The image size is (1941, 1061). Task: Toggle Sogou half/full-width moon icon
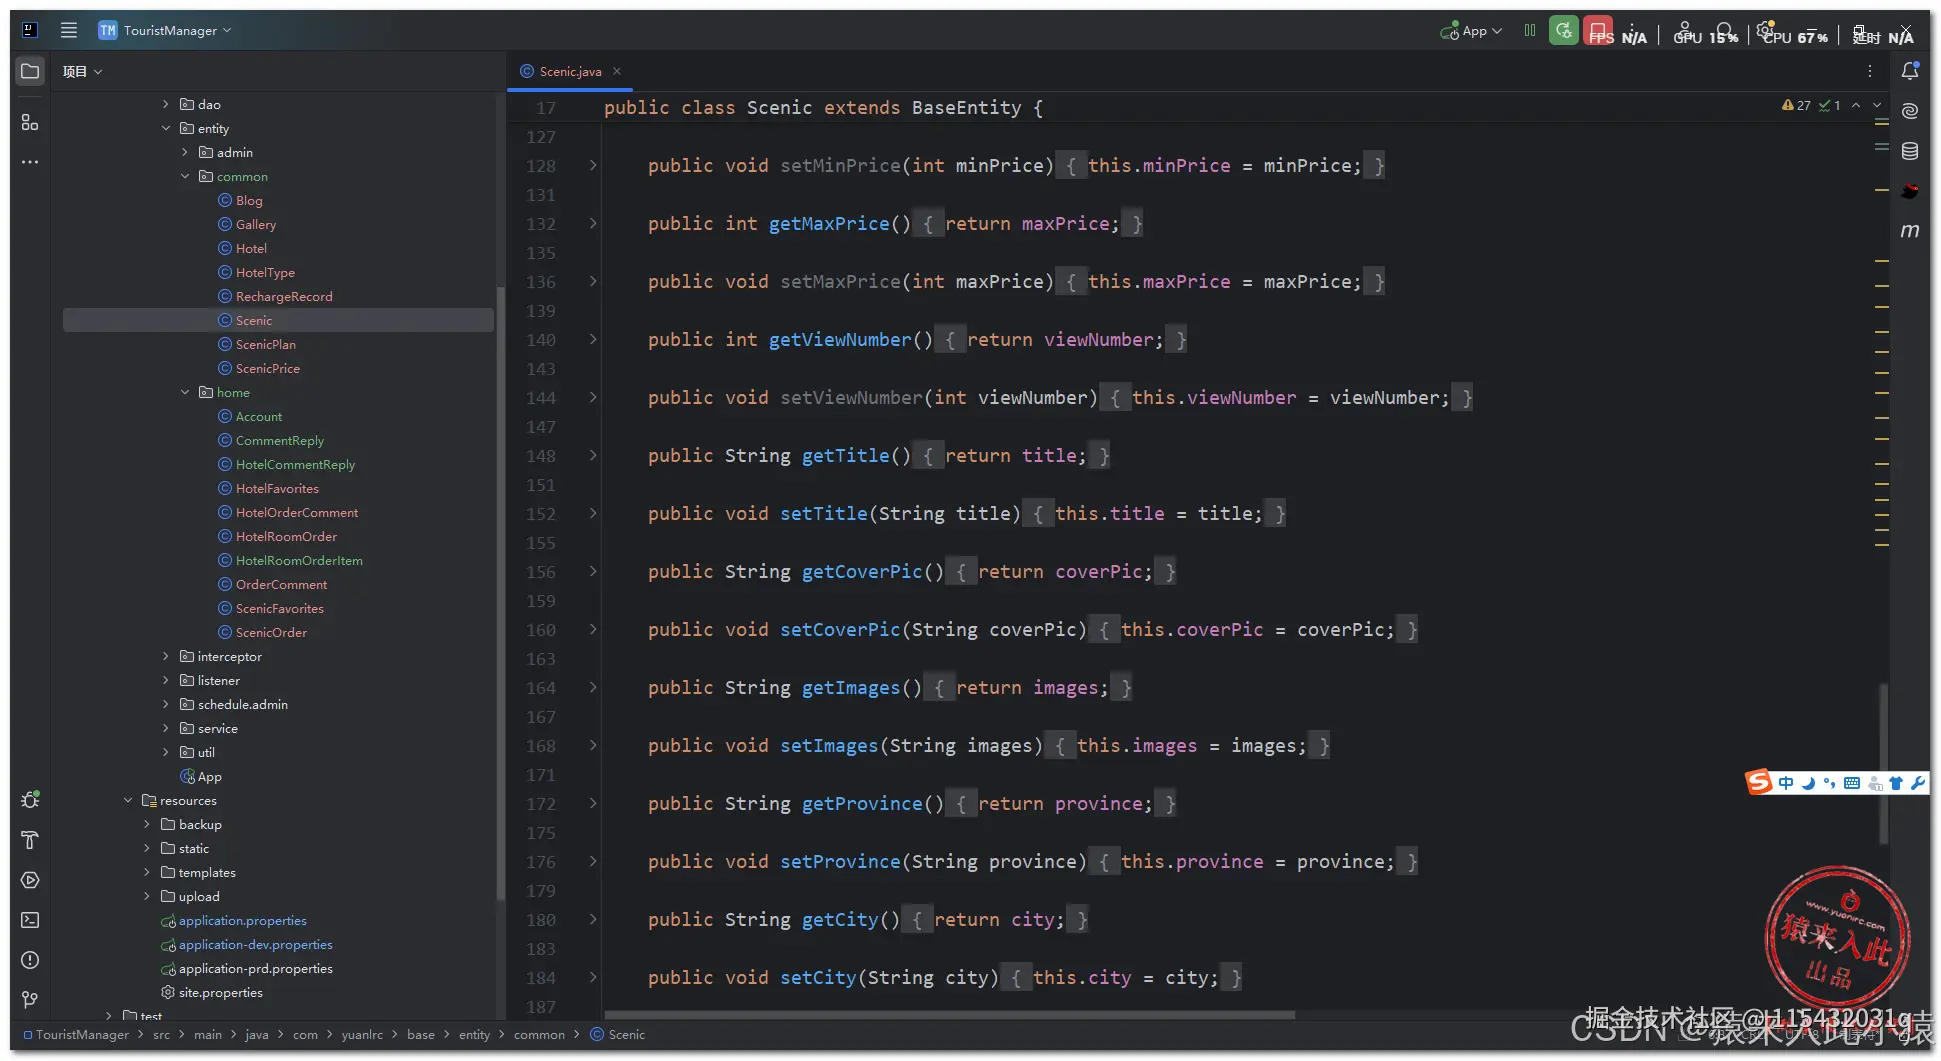pos(1808,783)
